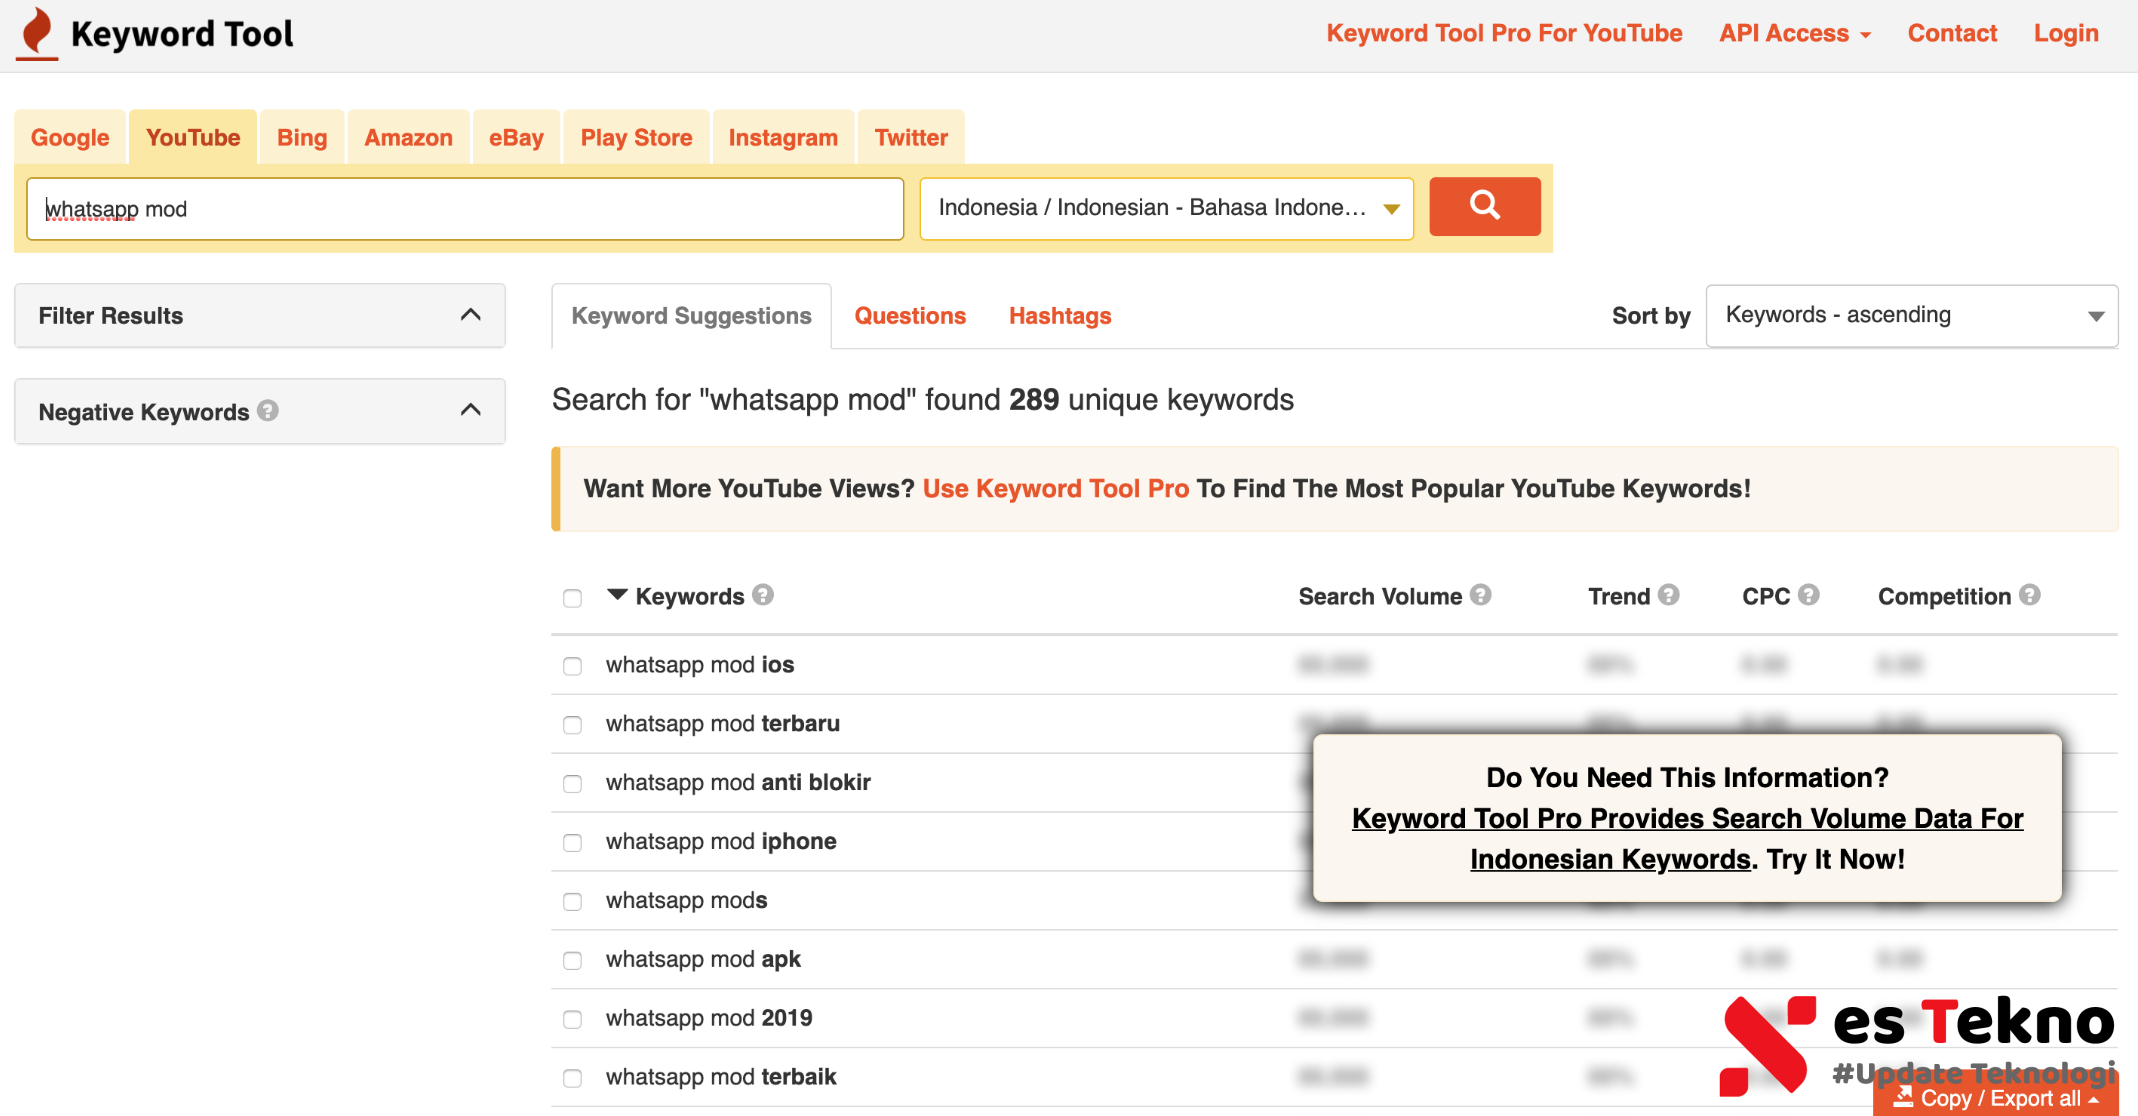The height and width of the screenshot is (1116, 2138).
Task: Check the 'whatsapp mod ios' checkbox
Action: pyautogui.click(x=572, y=666)
